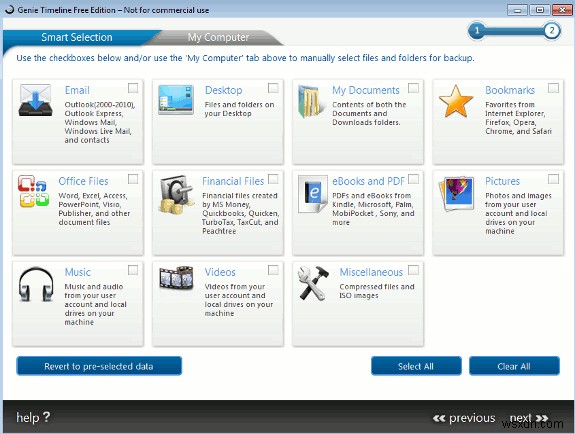Click the Music headphones icon
The height and width of the screenshot is (434, 575).
(36, 284)
